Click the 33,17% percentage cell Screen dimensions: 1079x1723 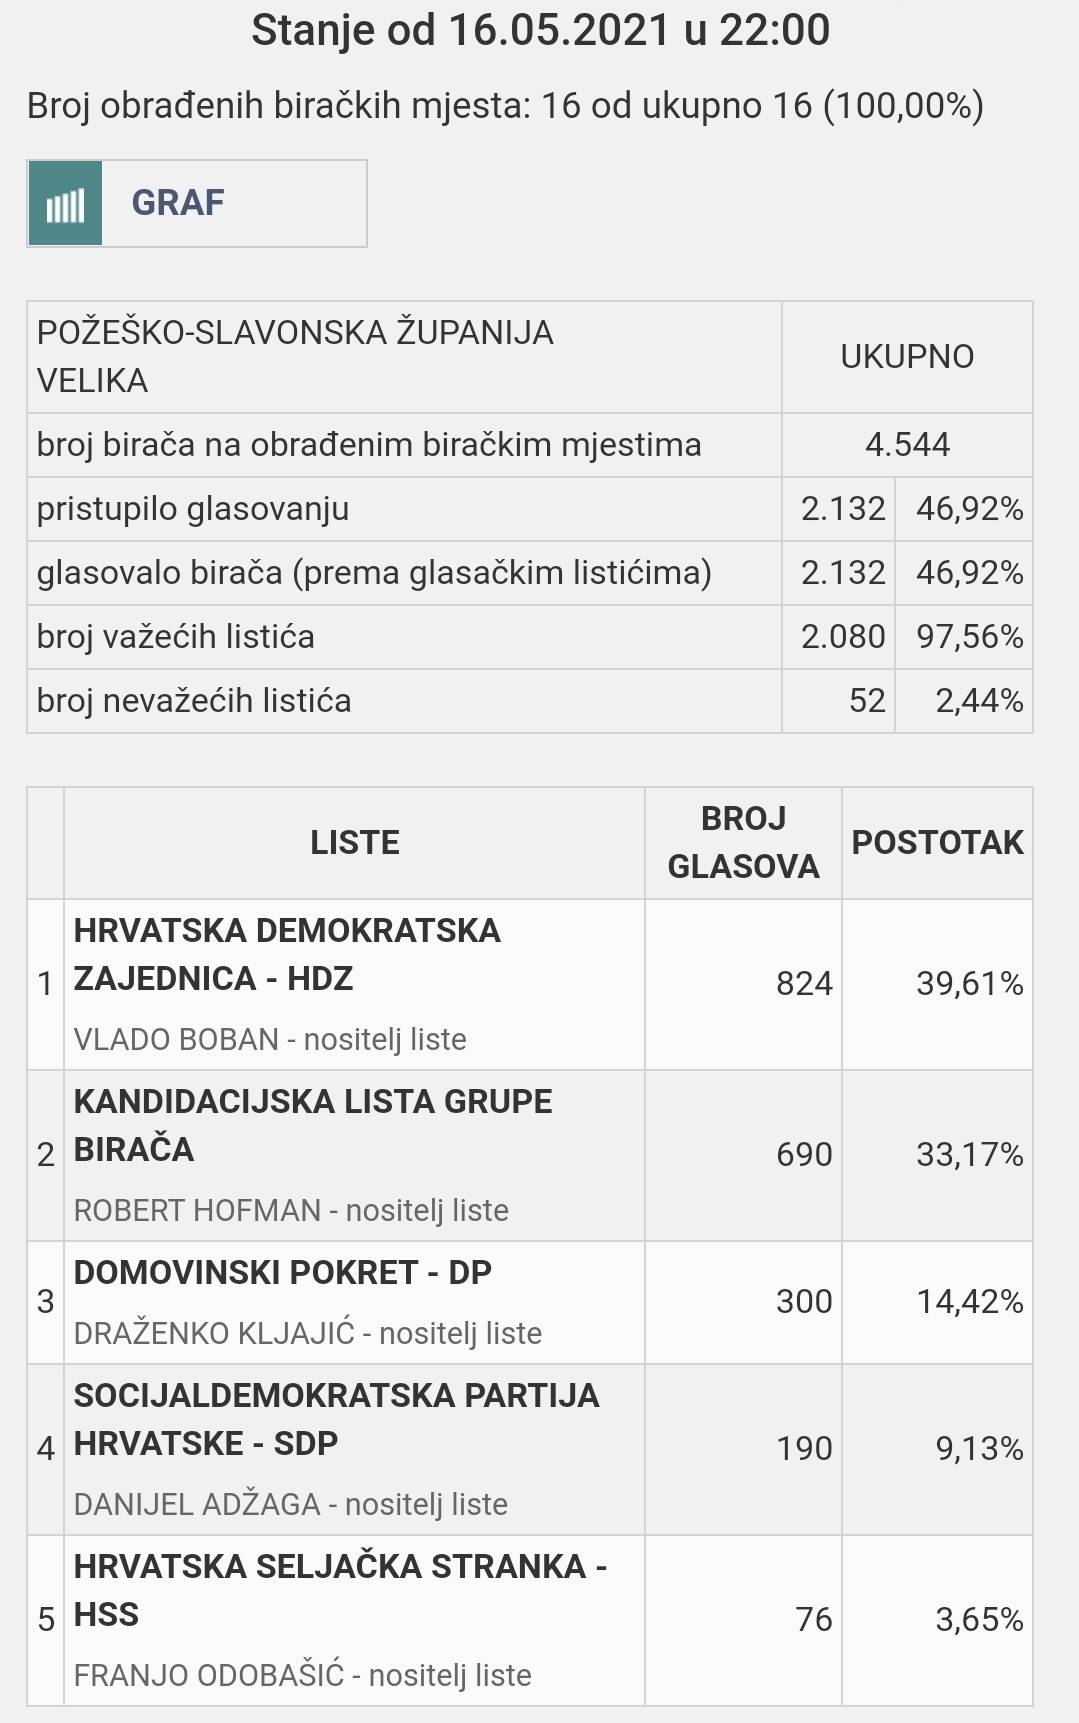(969, 1155)
